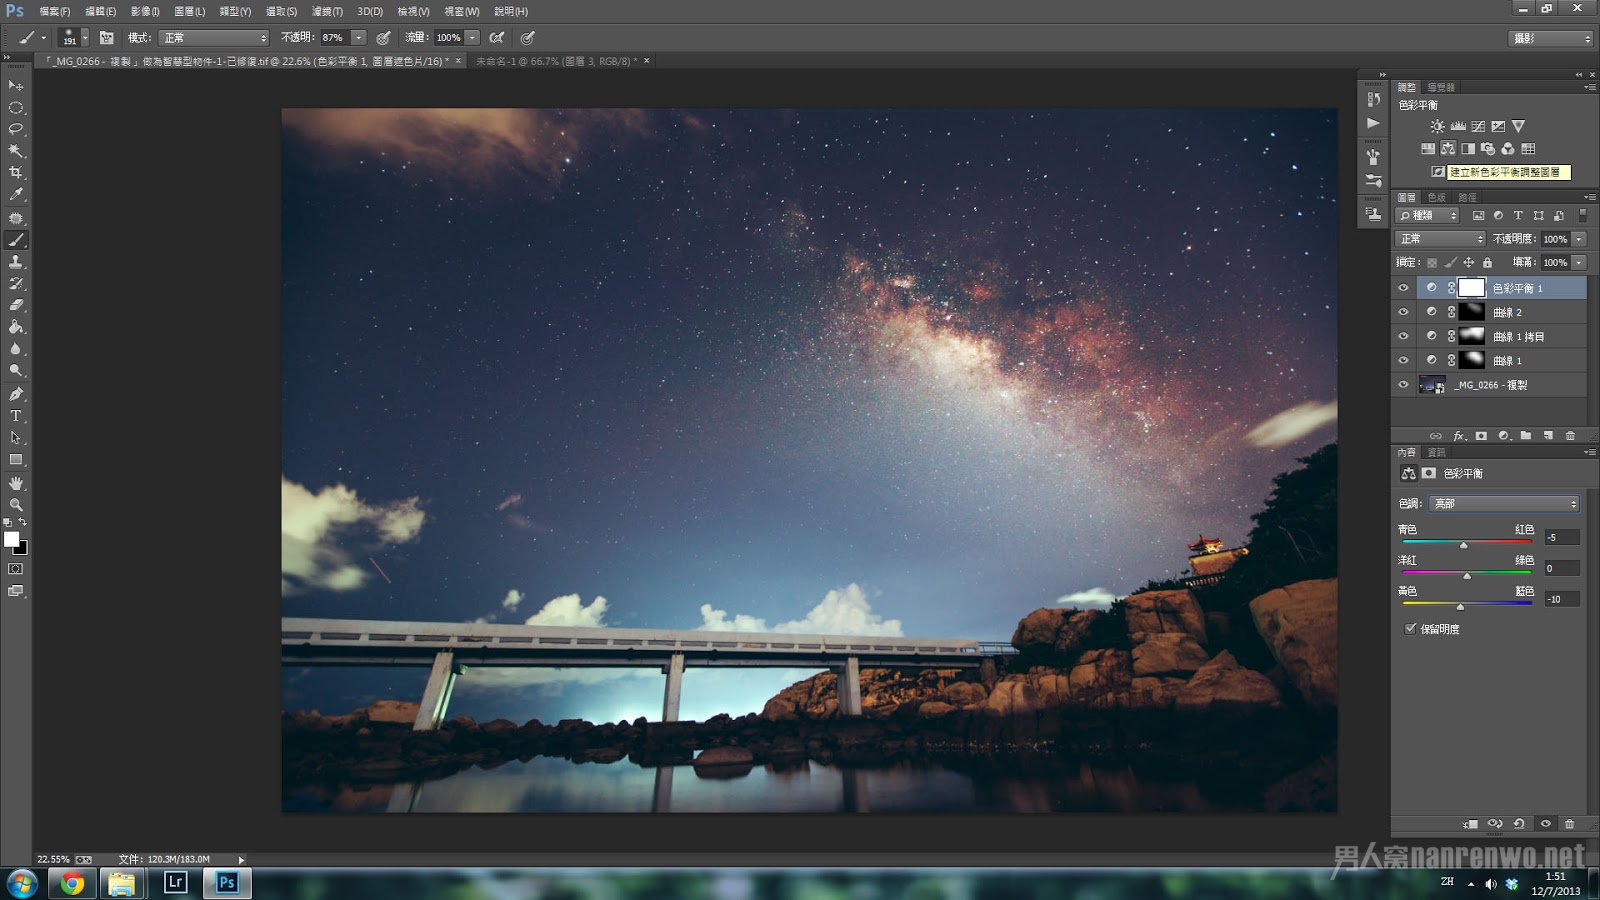The width and height of the screenshot is (1600, 900).
Task: Select the Type tool
Action: (x=16, y=416)
